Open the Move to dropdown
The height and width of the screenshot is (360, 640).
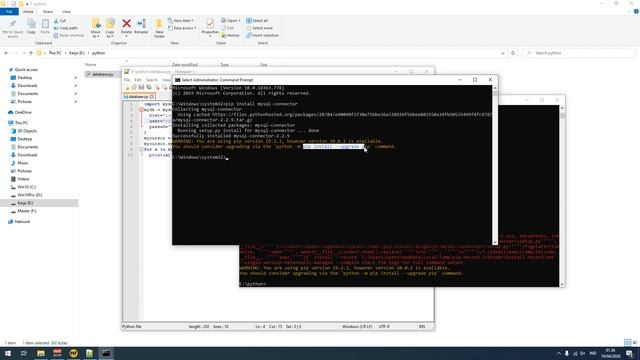click(x=96, y=28)
